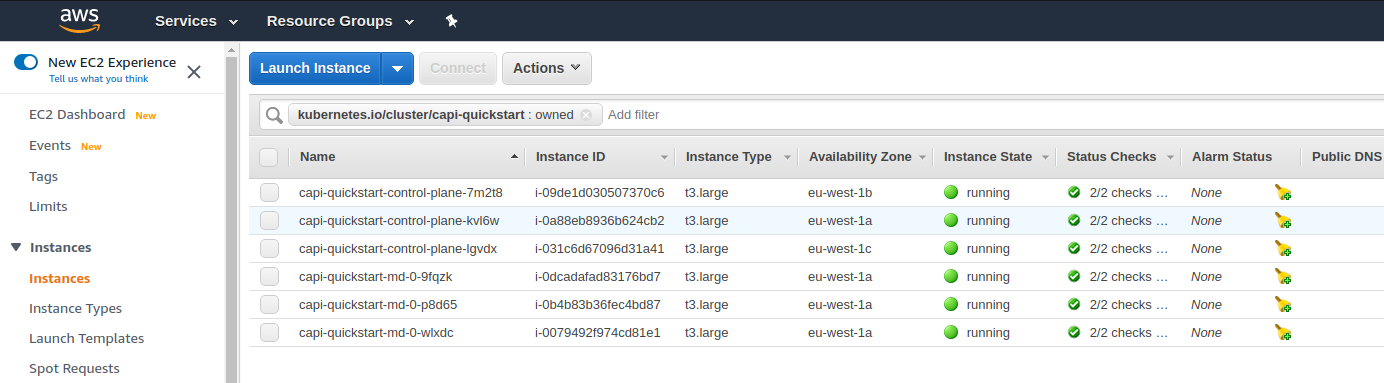Open Instance Type column filter arrow
Viewport: 1384px width, 383px height.
[787, 158]
